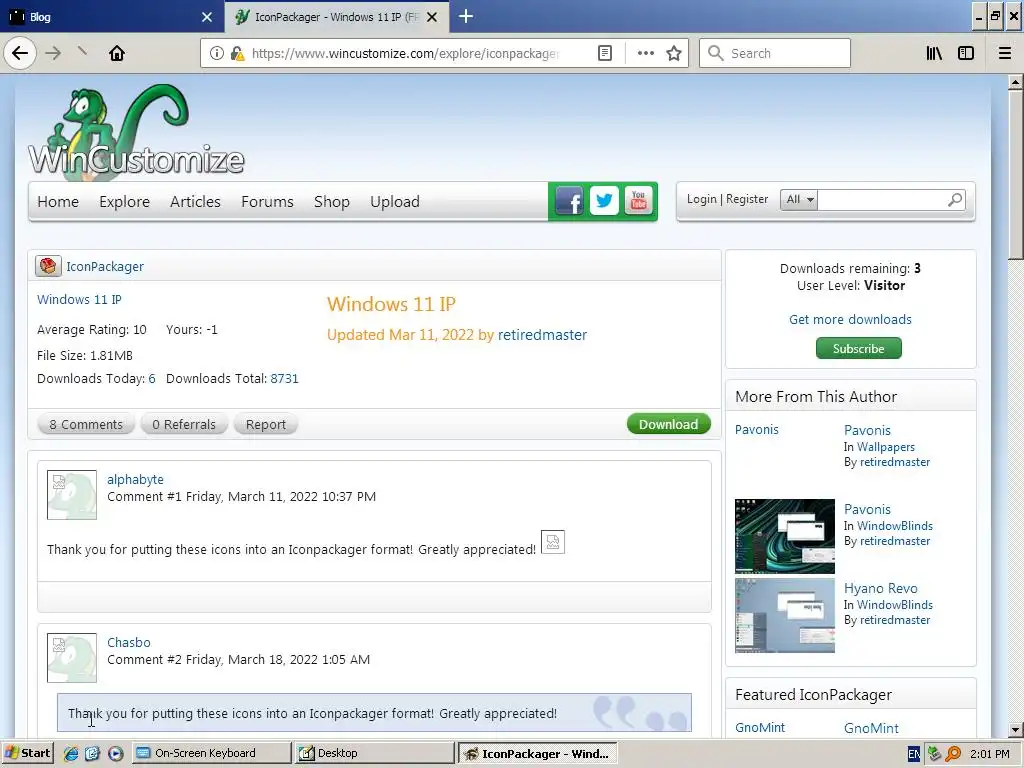Close the Blog tab
Screen dimensions: 1024x768
tap(207, 17)
